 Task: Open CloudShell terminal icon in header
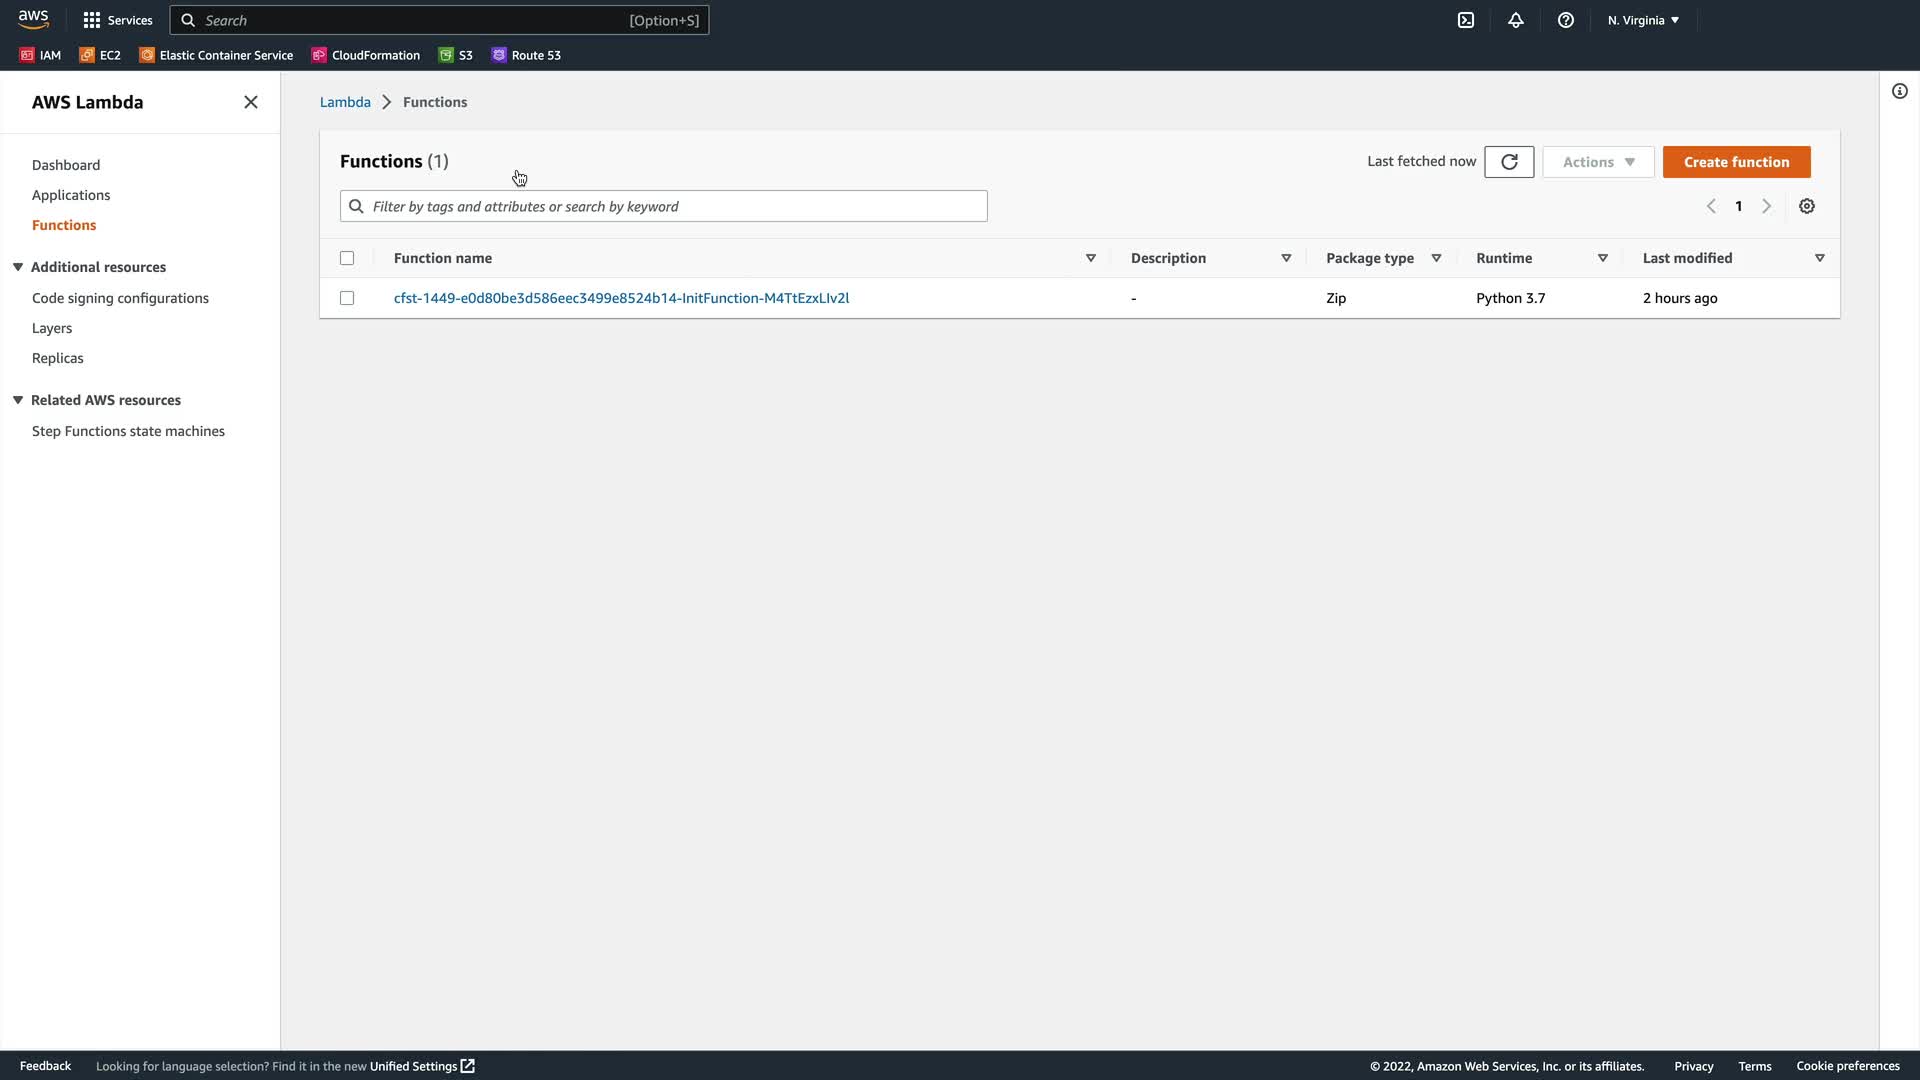(1466, 20)
